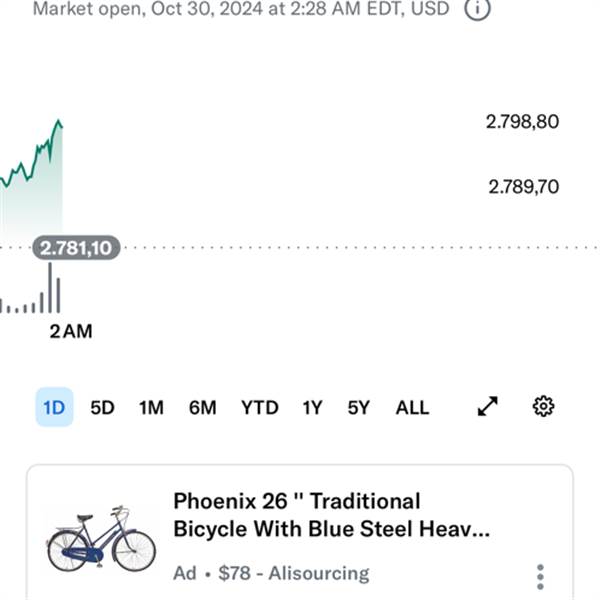This screenshot has width=600, height=600.
Task: Choose the 1Y time range
Action: click(313, 408)
